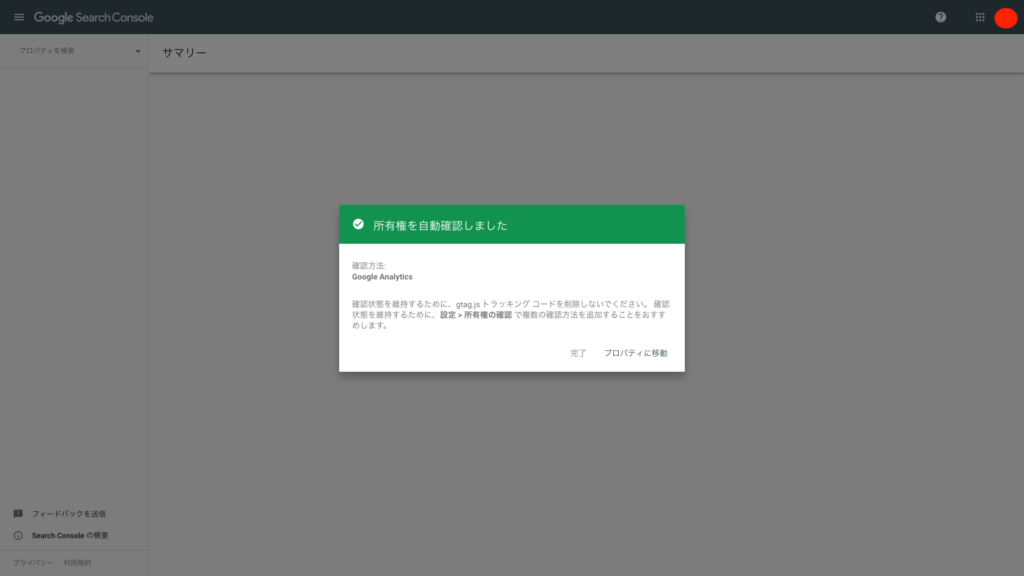Click the プロパティを検索 search field
This screenshot has width=1024, height=576.
(x=74, y=51)
